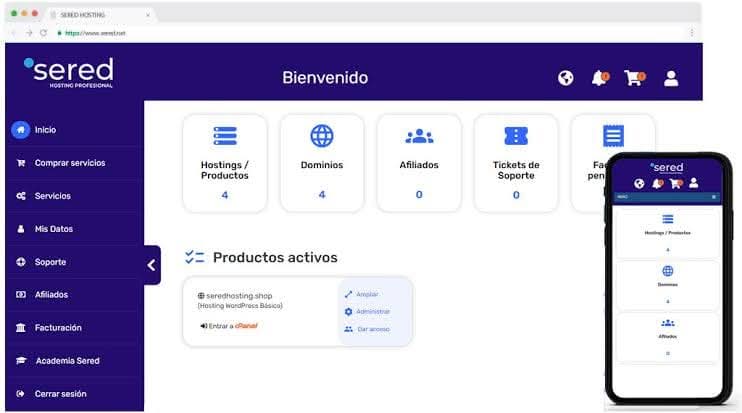The image size is (742, 413).
Task: Click the Afiliados group icon on desktop card
Action: [419, 136]
